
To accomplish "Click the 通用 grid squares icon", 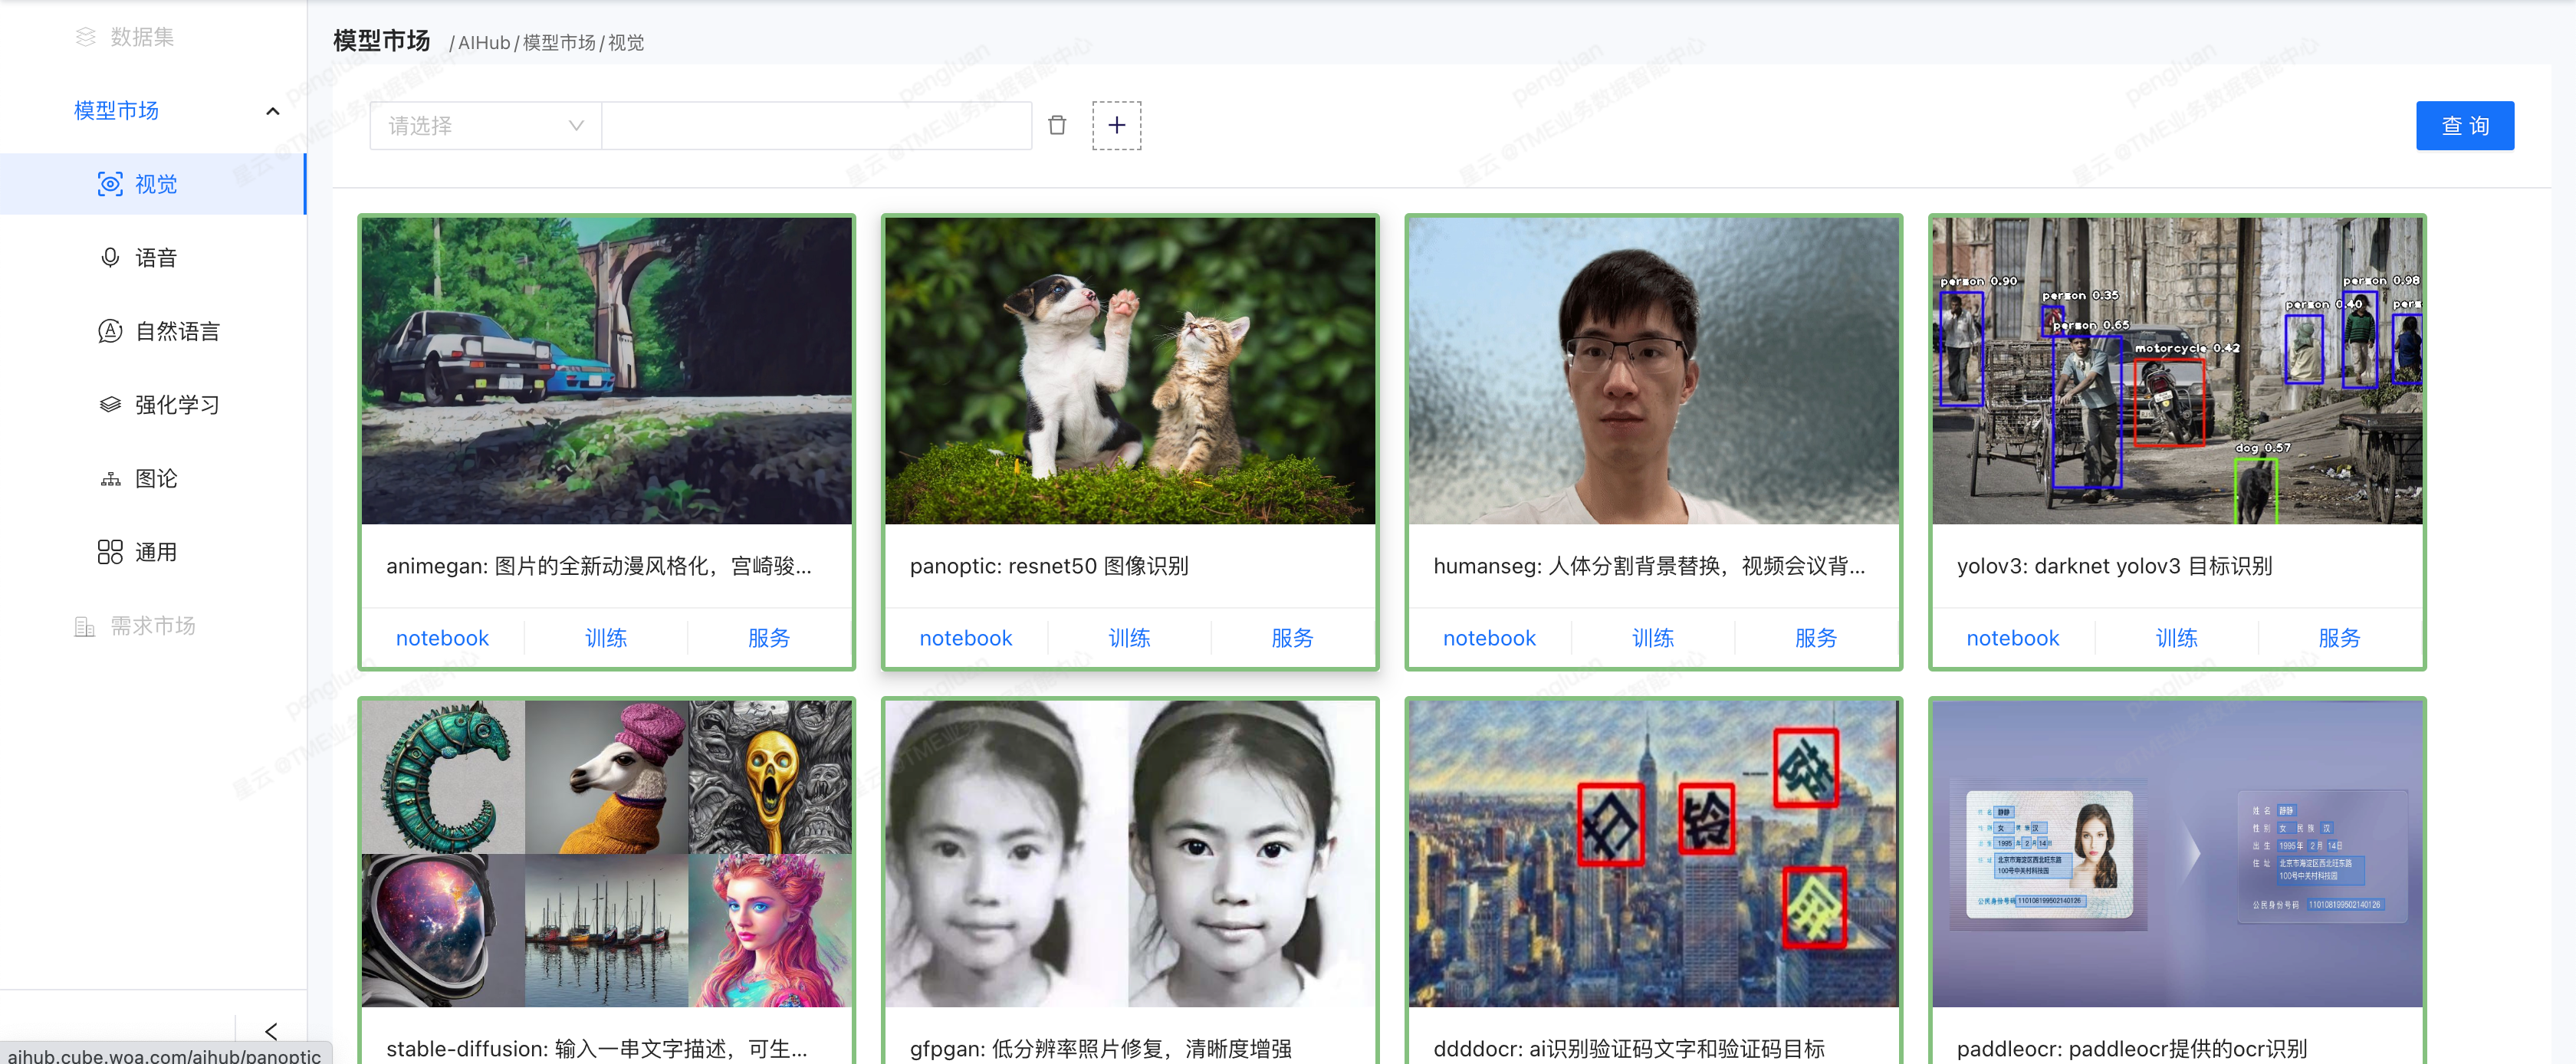I will 110,552.
